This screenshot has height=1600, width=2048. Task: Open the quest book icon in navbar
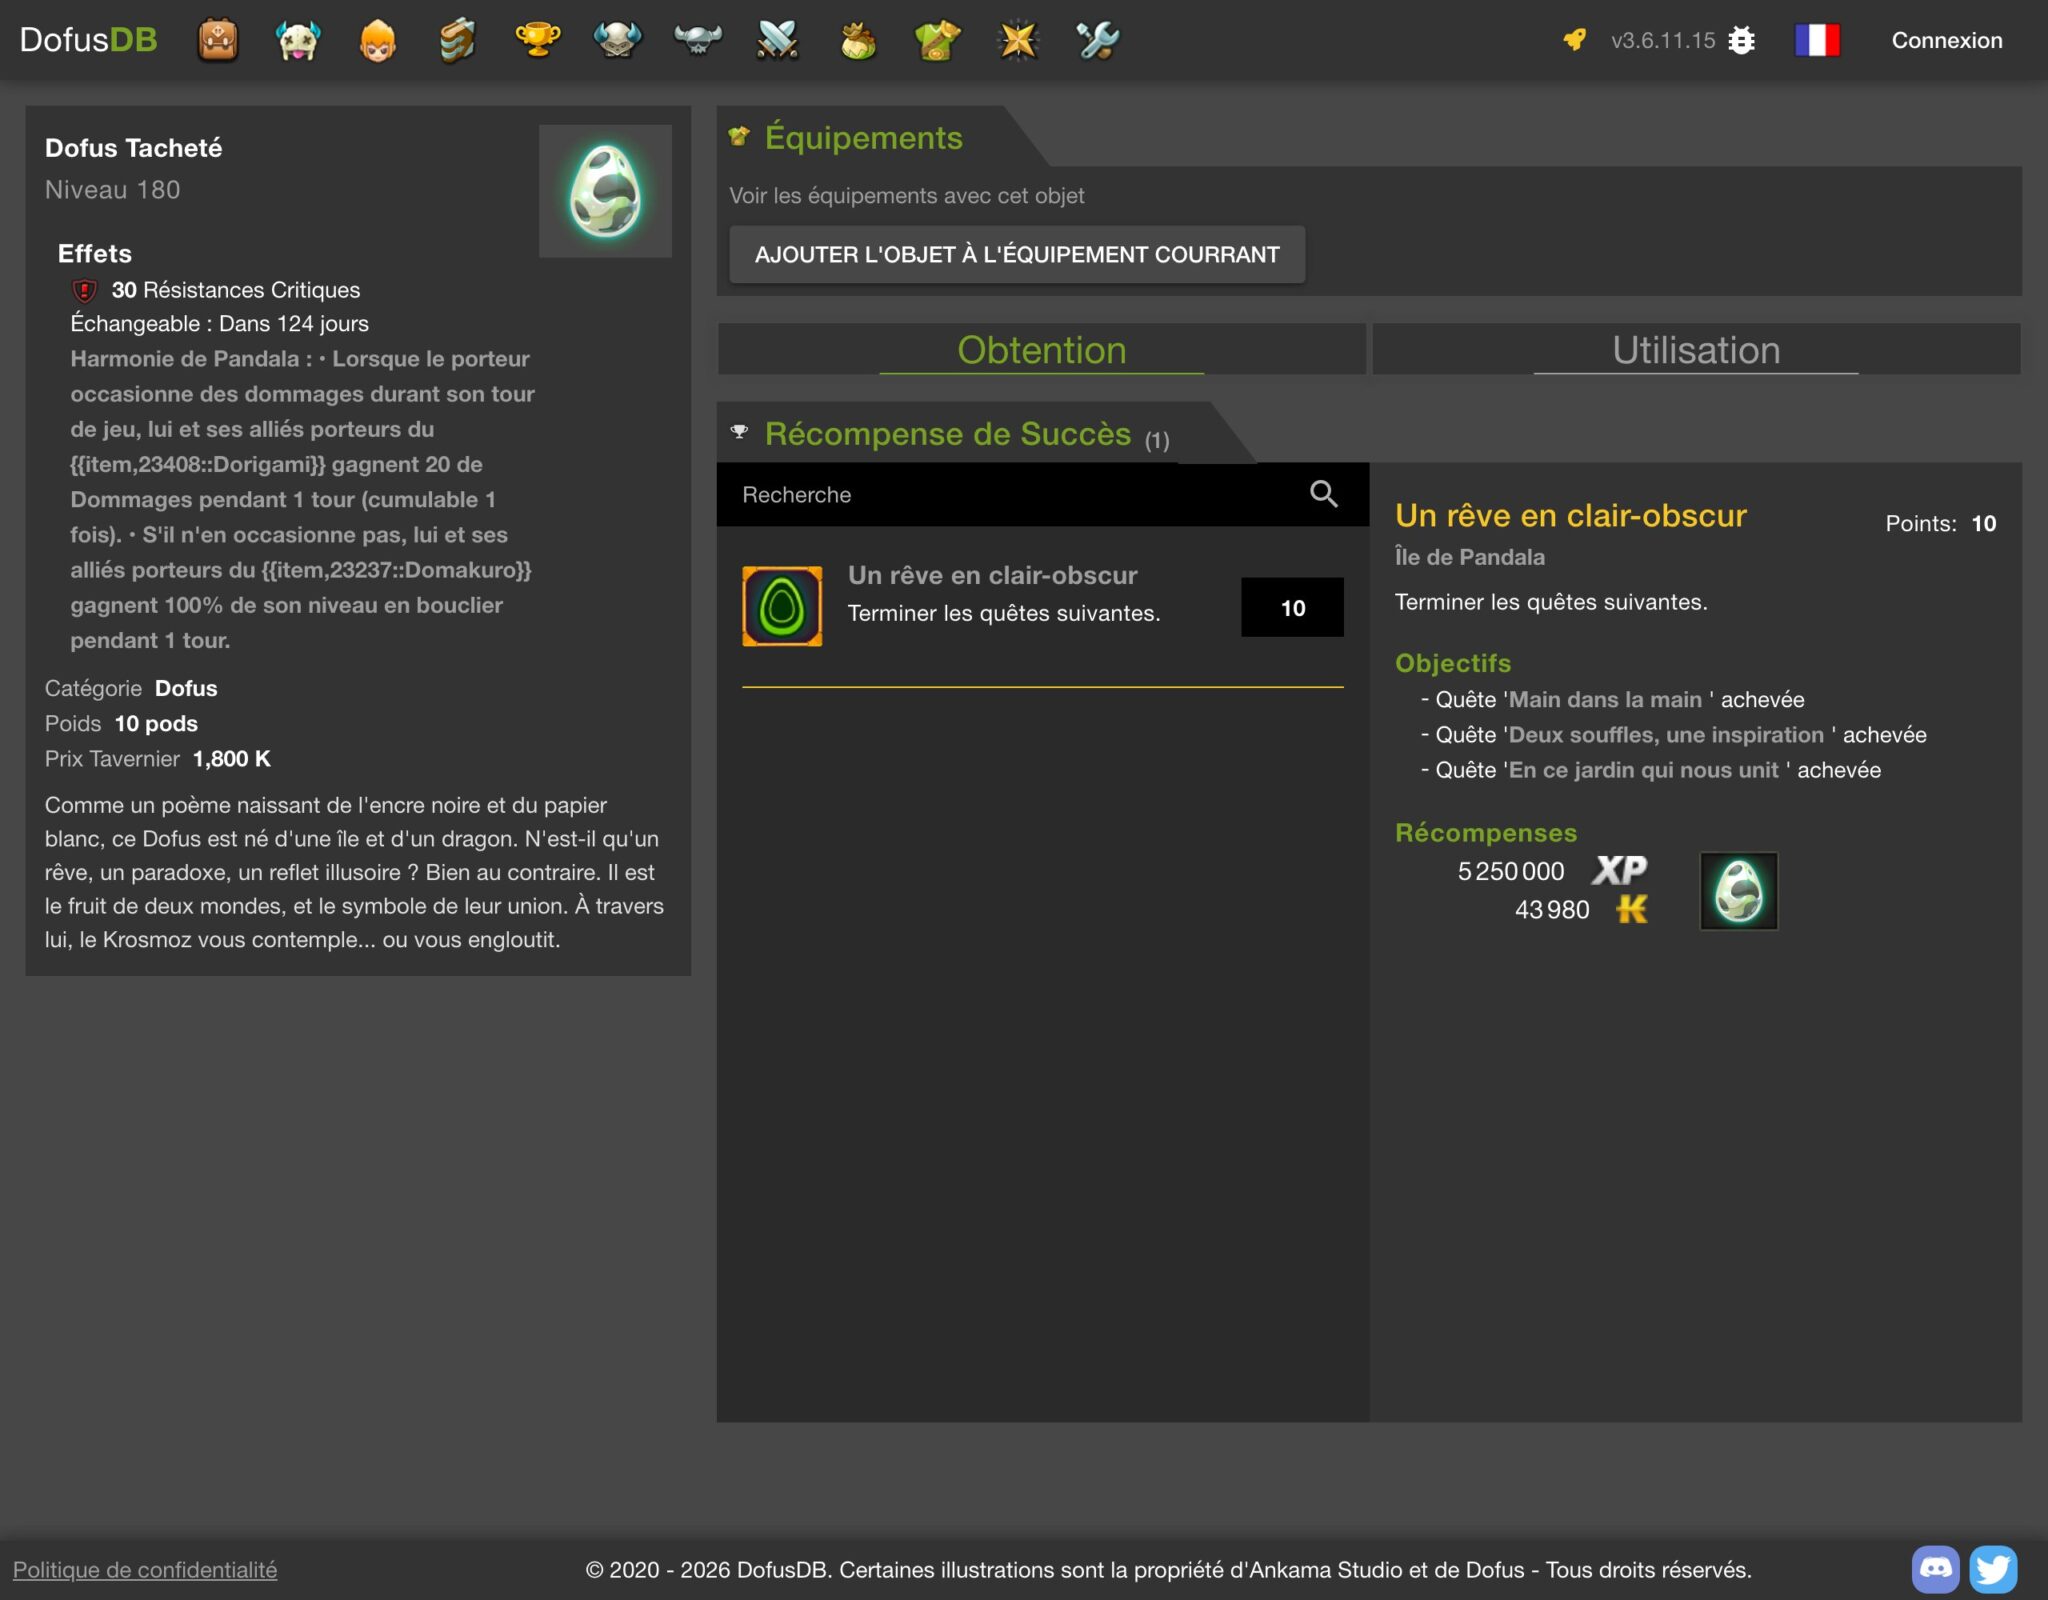[457, 40]
